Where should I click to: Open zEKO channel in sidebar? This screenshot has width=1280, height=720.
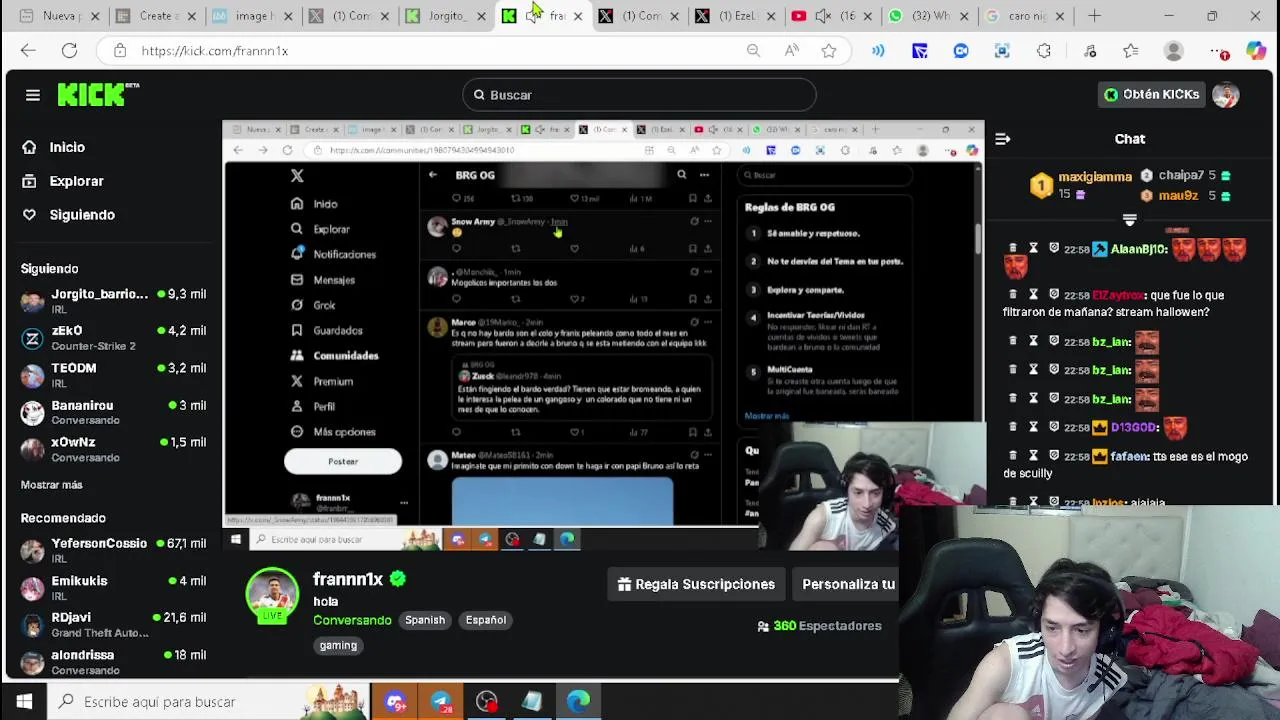pos(112,338)
